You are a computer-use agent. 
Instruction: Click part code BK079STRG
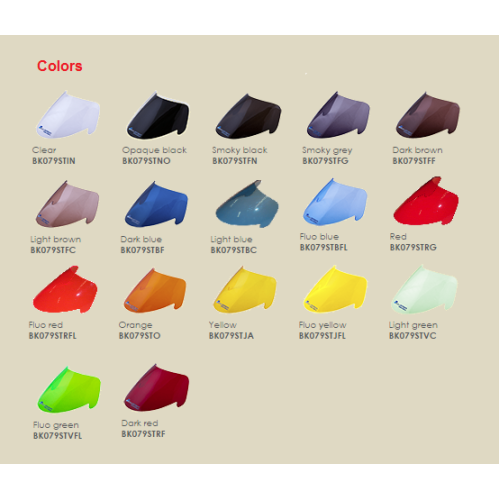[x=413, y=247]
